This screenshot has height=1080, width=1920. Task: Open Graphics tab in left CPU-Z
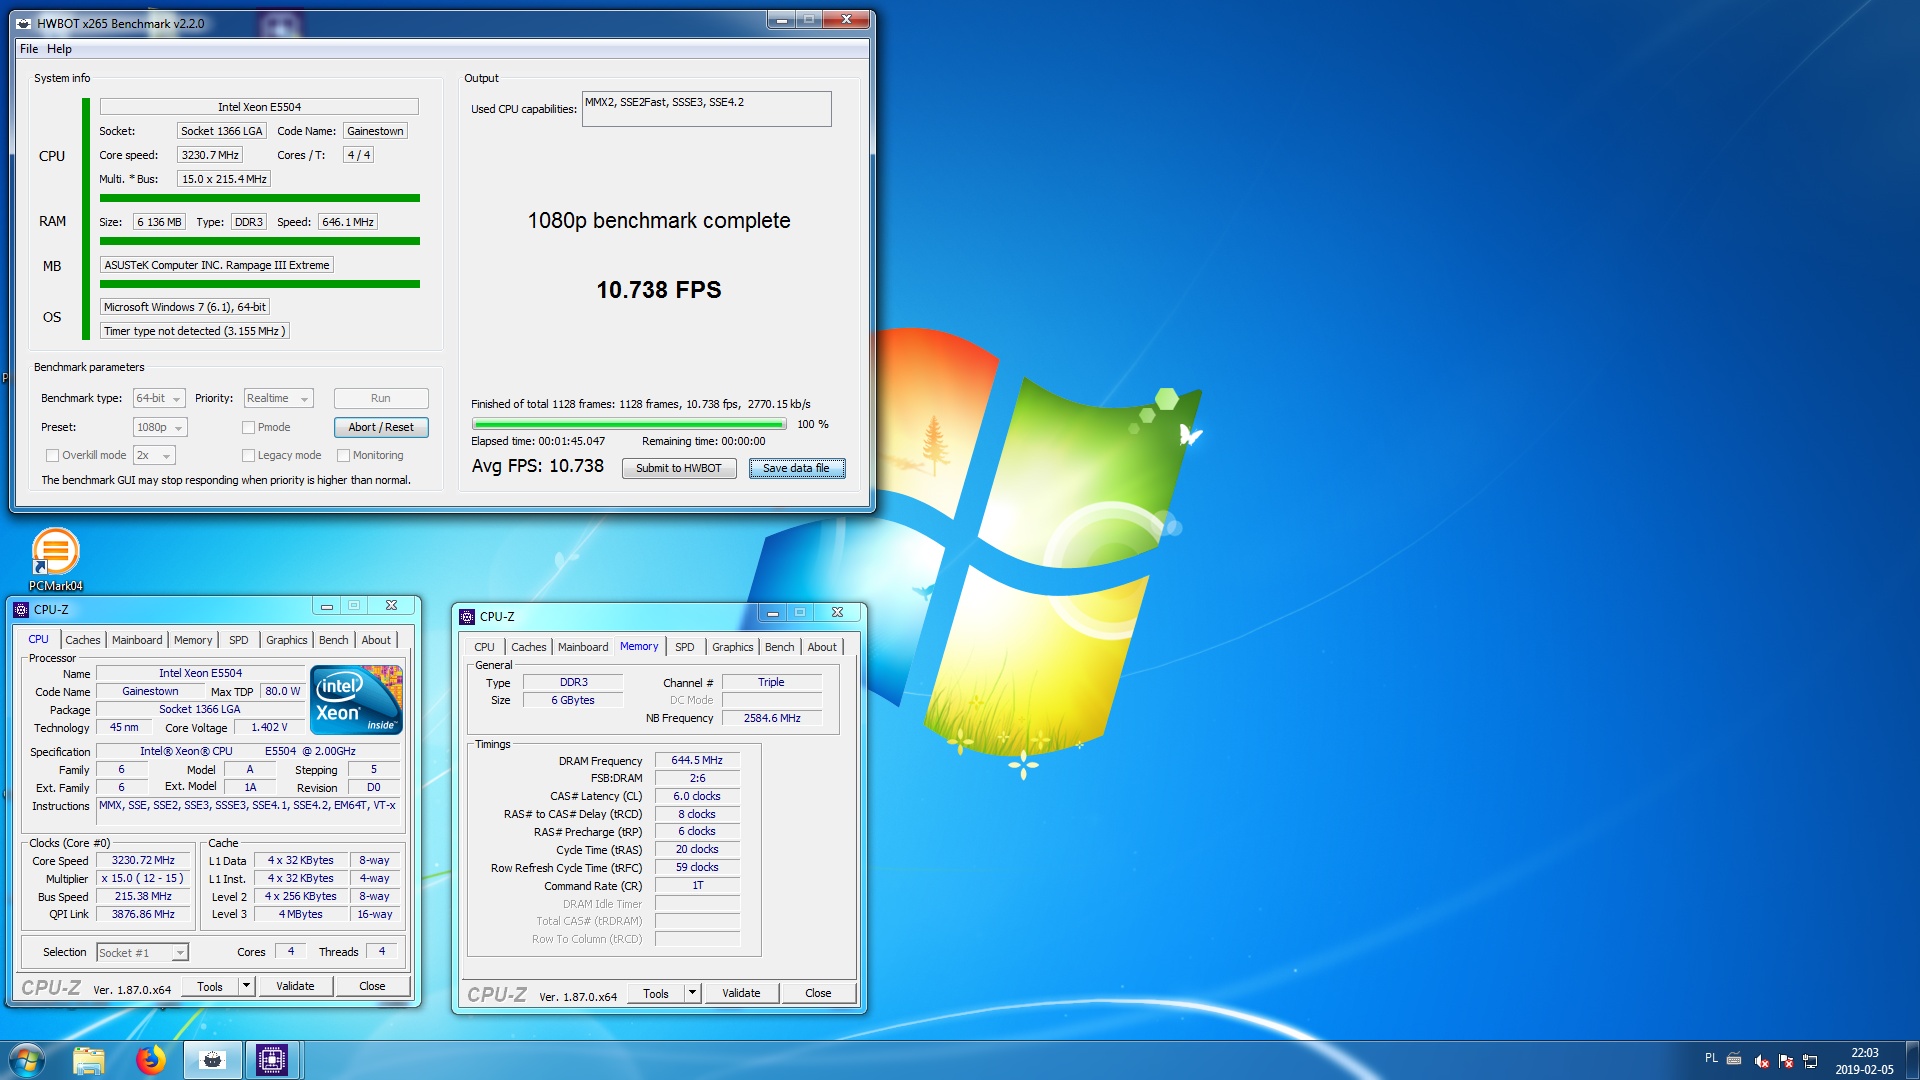pyautogui.click(x=287, y=640)
